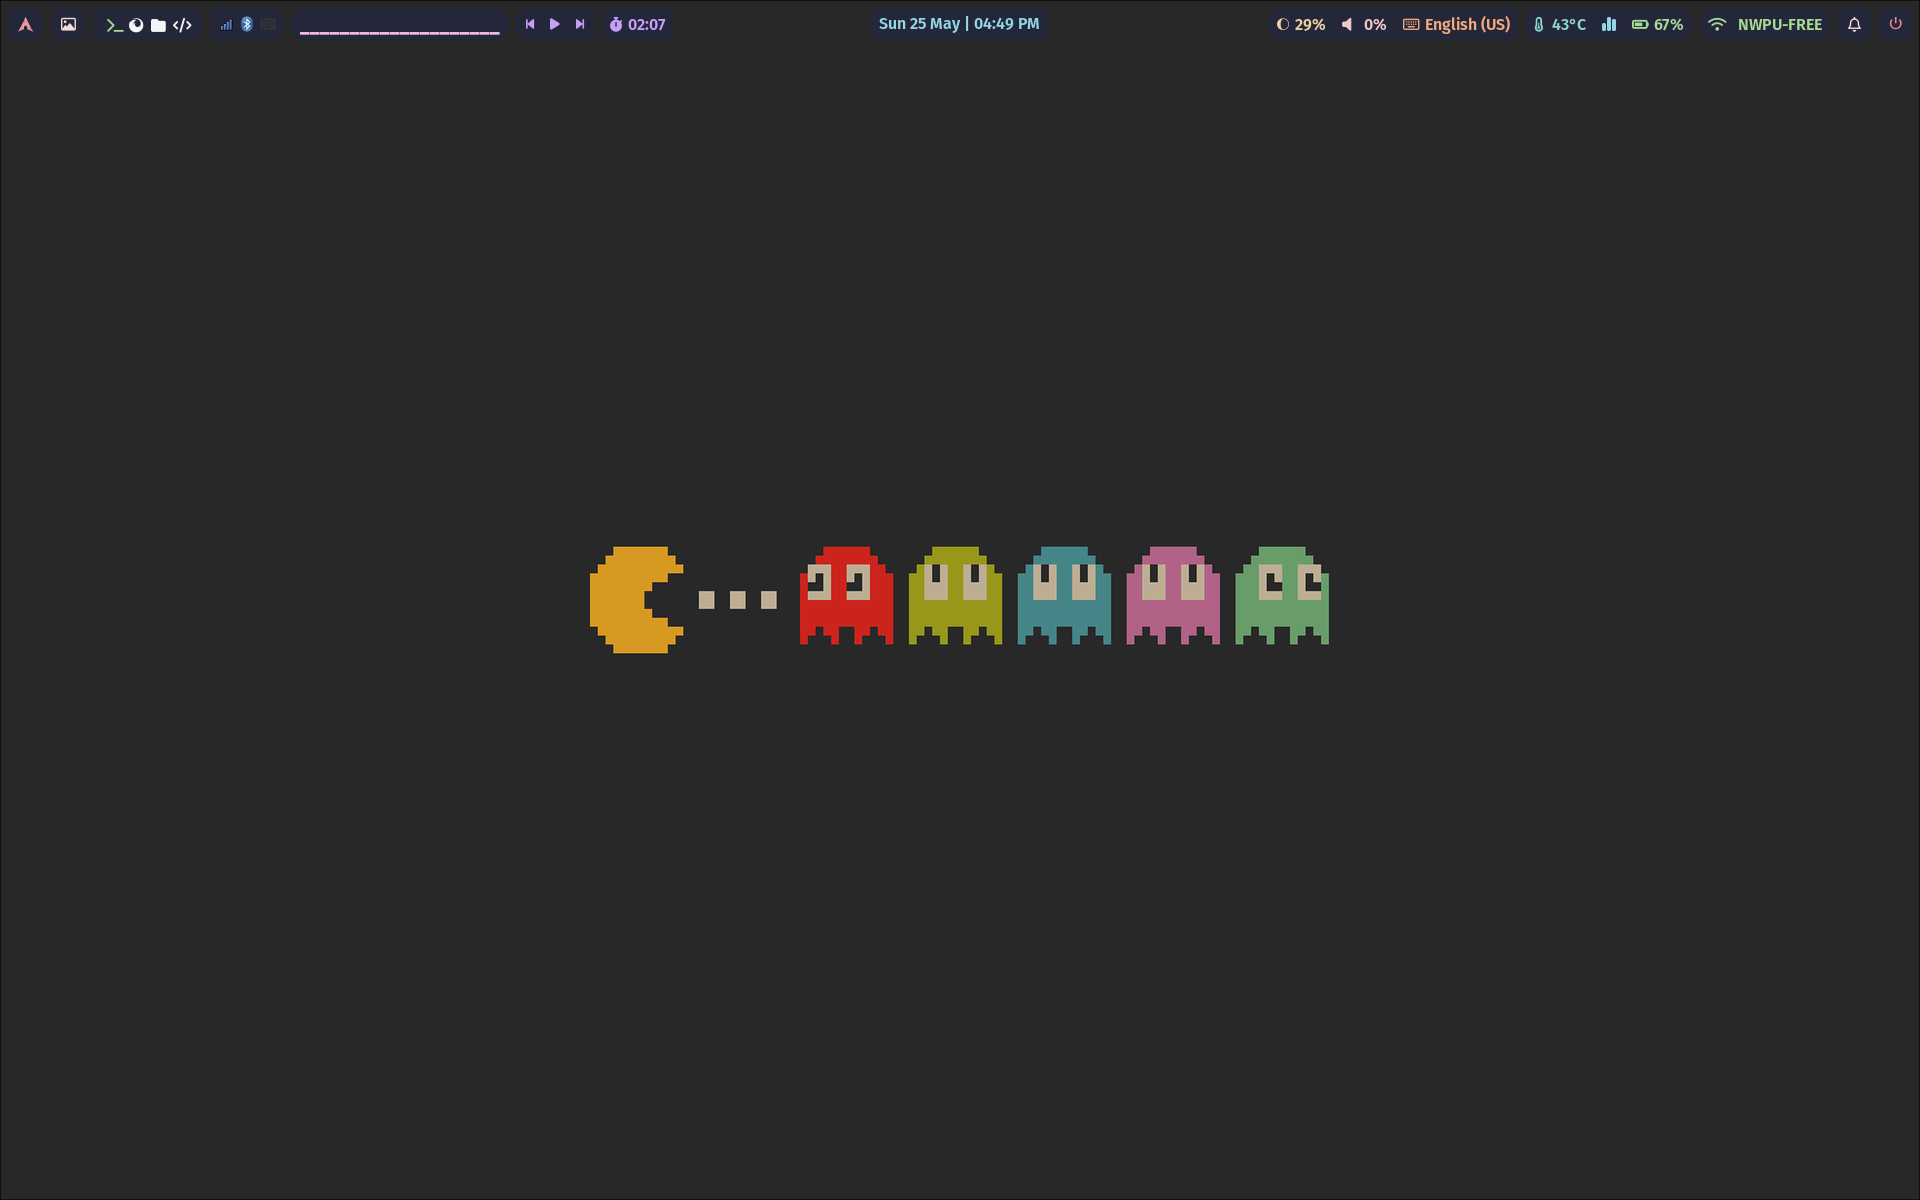The width and height of the screenshot is (1920, 1200).
Task: Open the power menu button
Action: 1895,24
